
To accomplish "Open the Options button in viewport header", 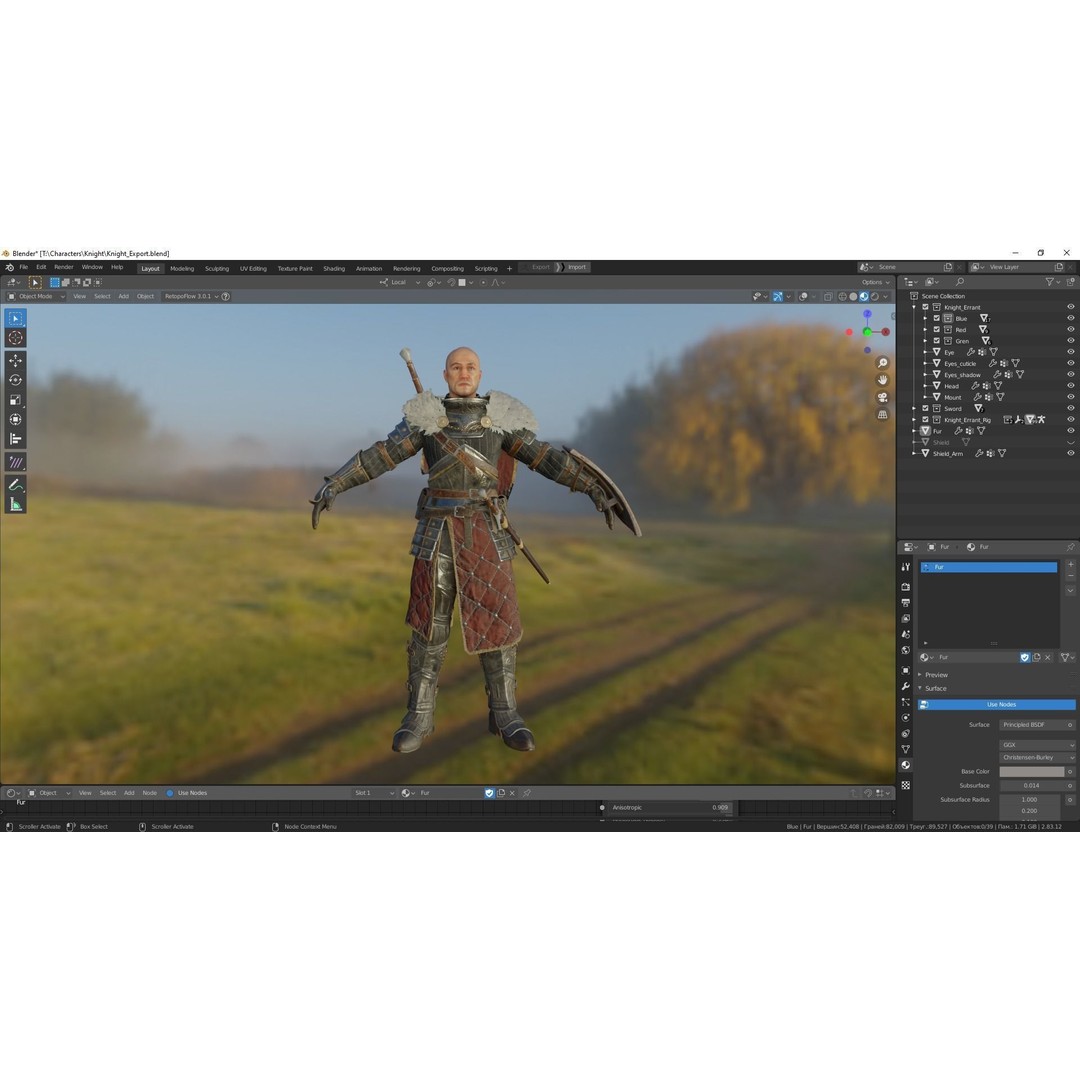I will [x=875, y=282].
